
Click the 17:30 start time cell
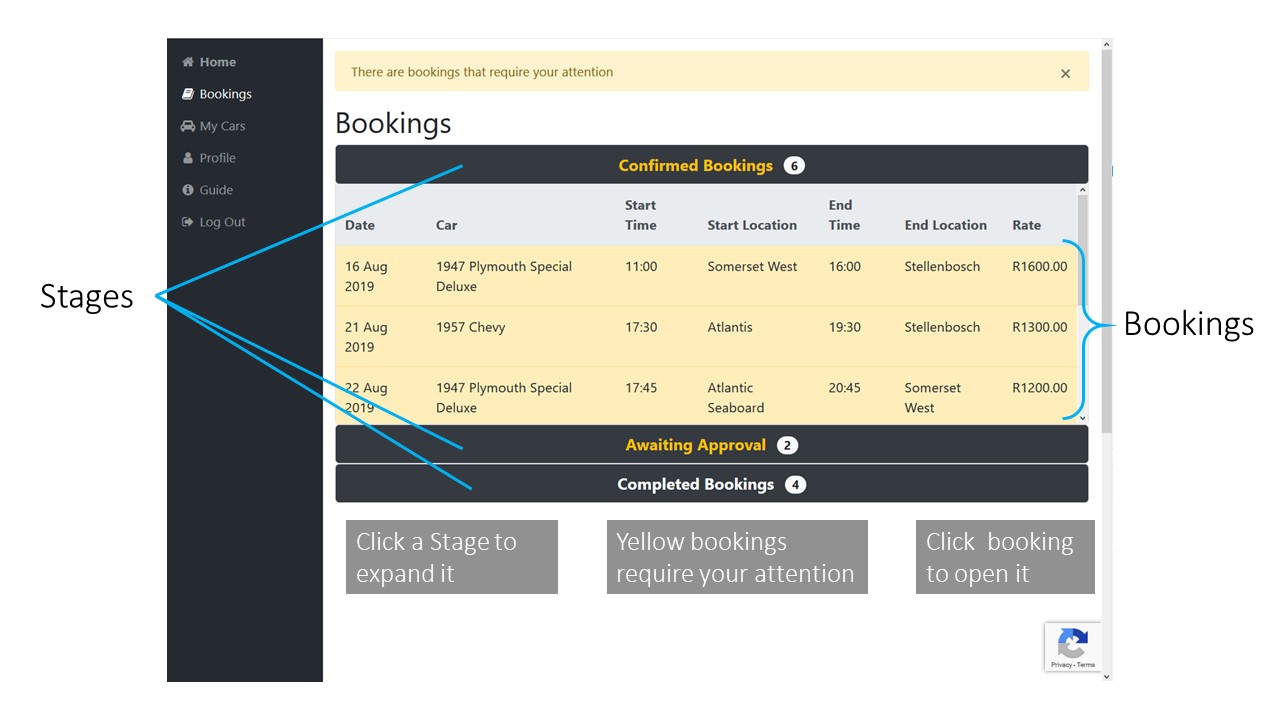click(x=641, y=327)
